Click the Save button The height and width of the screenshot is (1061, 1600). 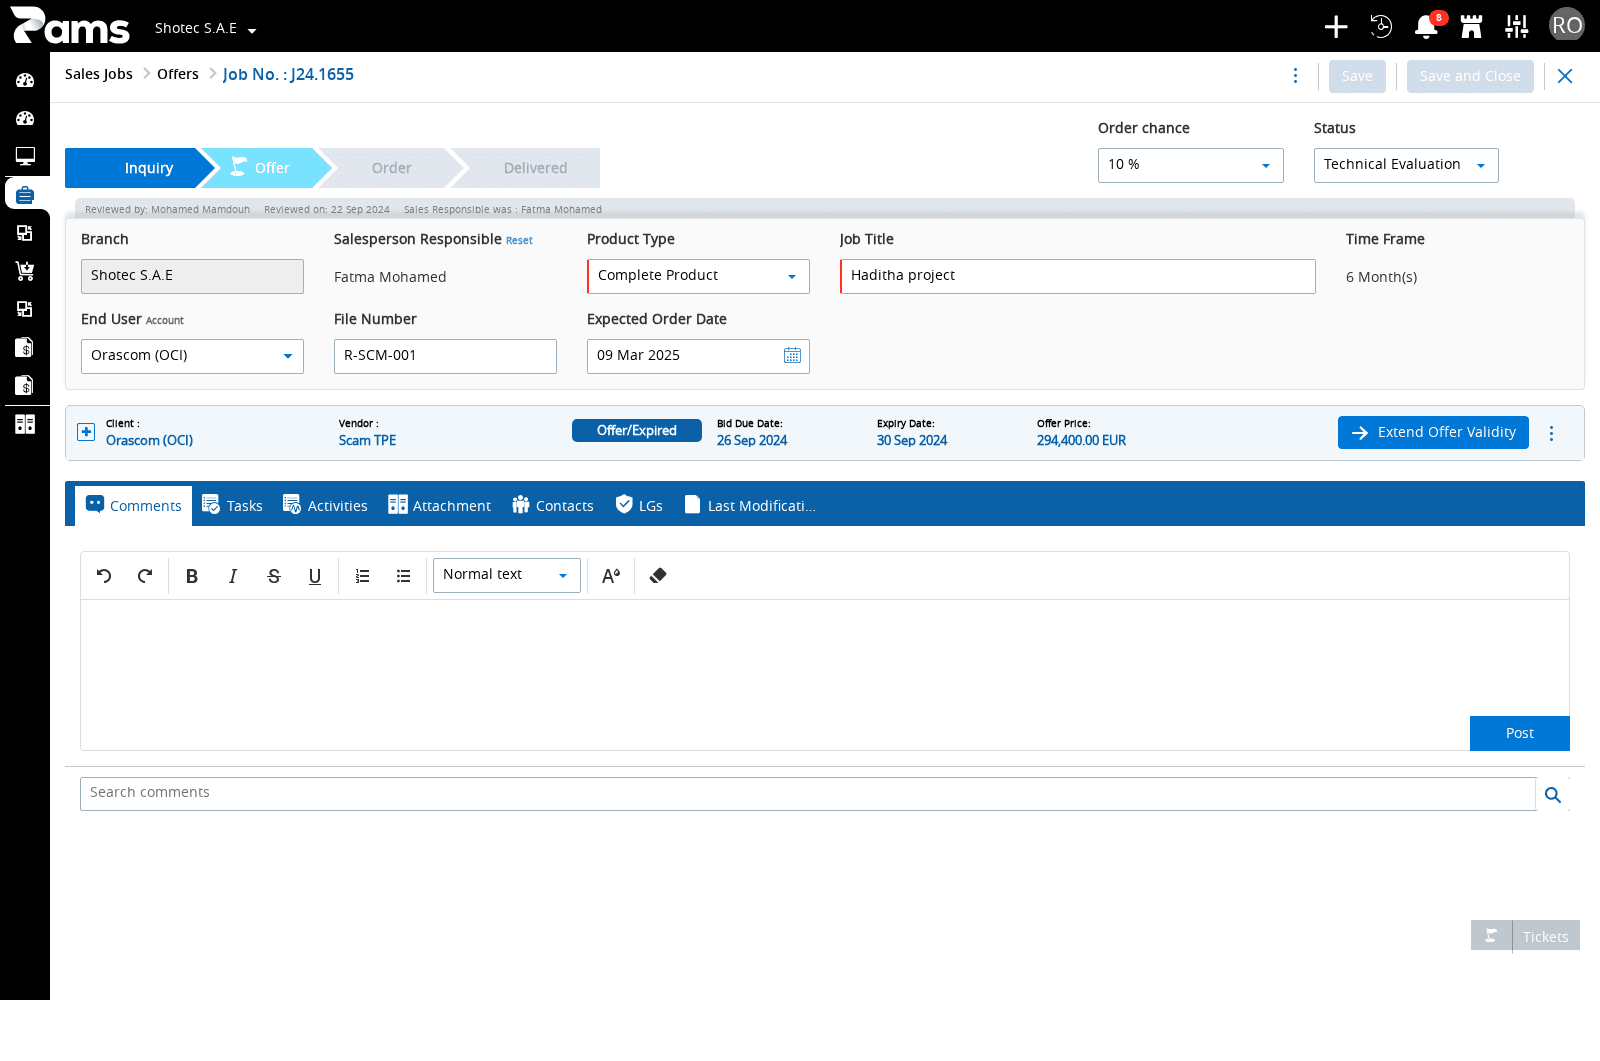(x=1357, y=77)
